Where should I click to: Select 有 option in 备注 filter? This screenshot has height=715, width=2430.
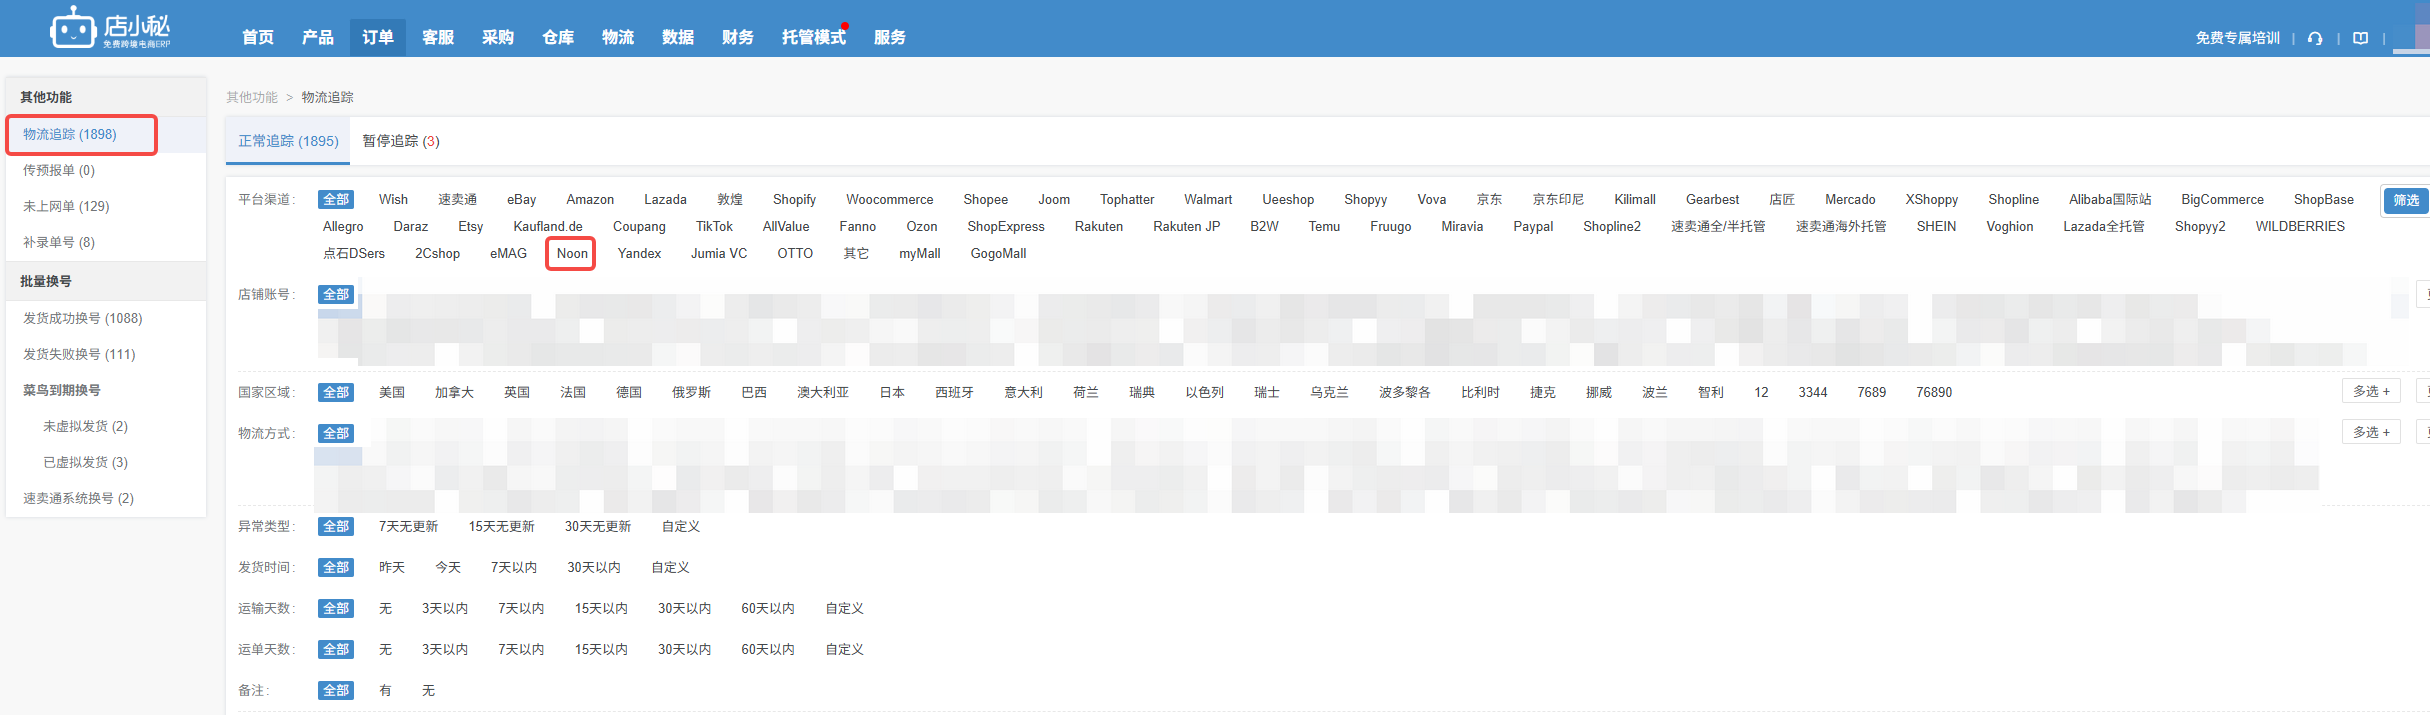click(x=385, y=690)
